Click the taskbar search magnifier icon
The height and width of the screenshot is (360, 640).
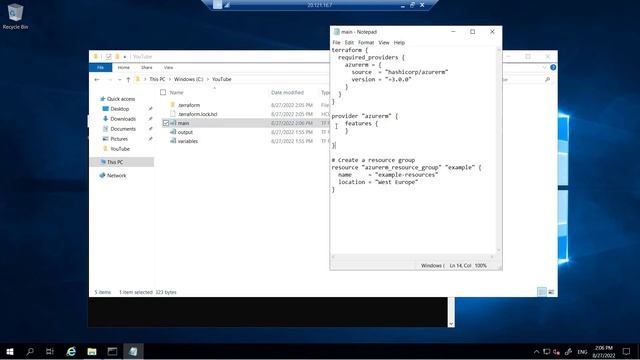[x=30, y=351]
